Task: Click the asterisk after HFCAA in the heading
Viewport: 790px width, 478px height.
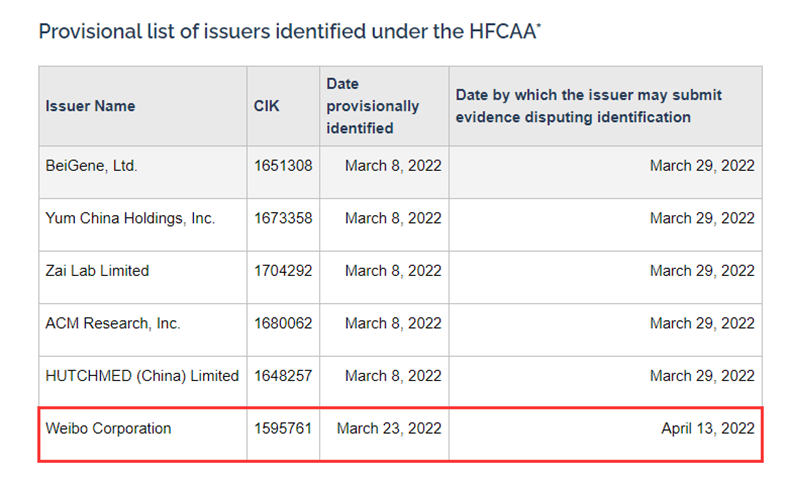Action: point(539,25)
